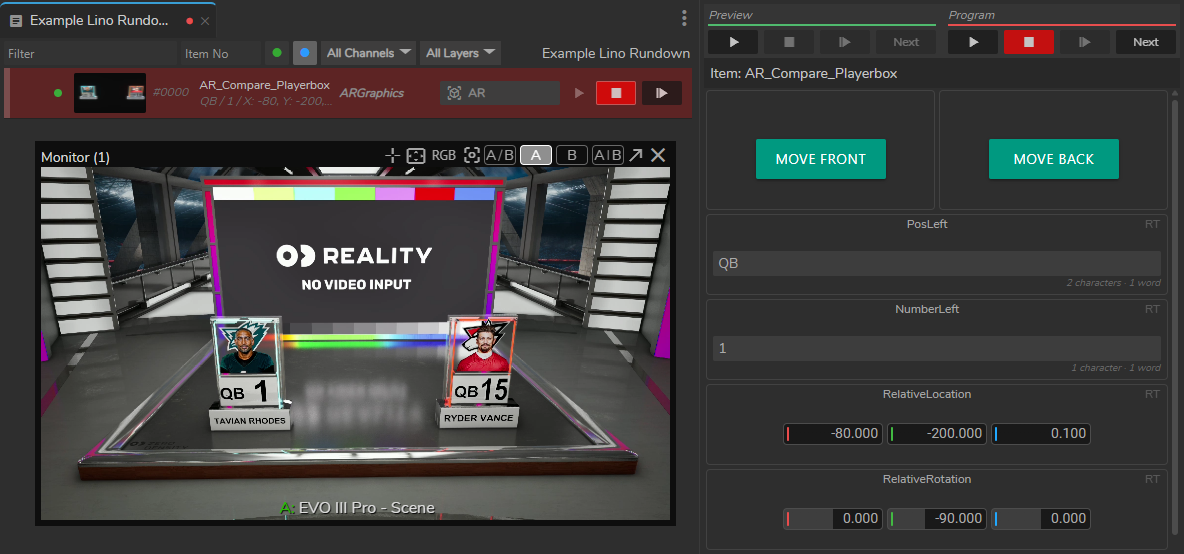Viewport: 1184px width, 554px height.
Task: Edit the PosLeft text field
Action: (936, 263)
